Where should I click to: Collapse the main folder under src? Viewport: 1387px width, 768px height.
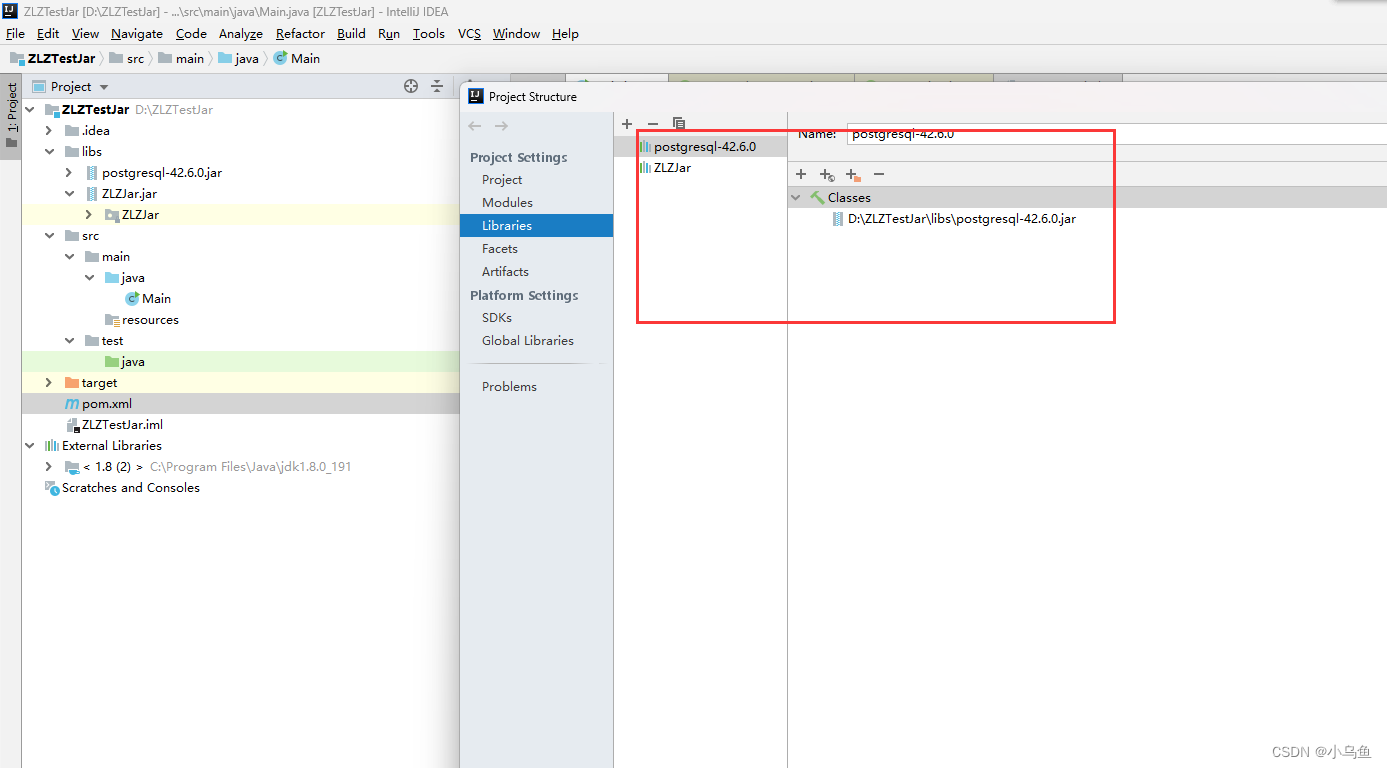69,257
